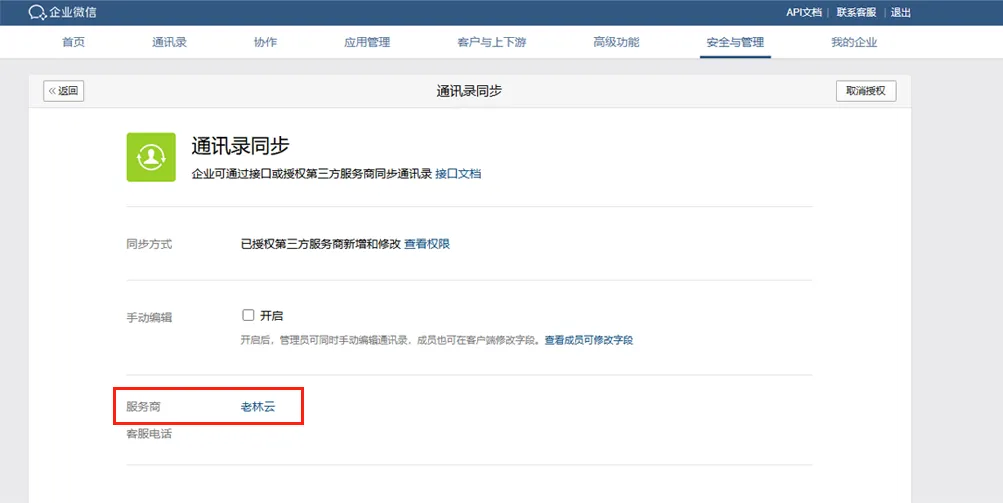The height and width of the screenshot is (503, 1003).
Task: Open 查看成员可修改字段 link
Action: coord(588,340)
